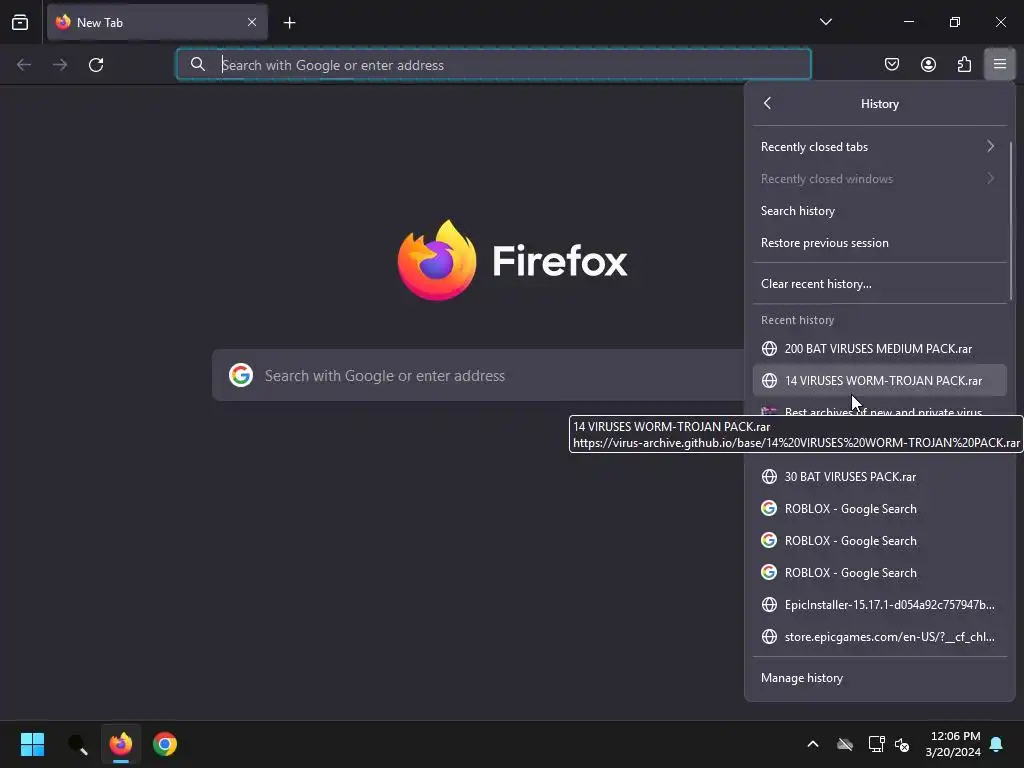Click the Google logo in homepage search box
1024x768 pixels.
241,375
